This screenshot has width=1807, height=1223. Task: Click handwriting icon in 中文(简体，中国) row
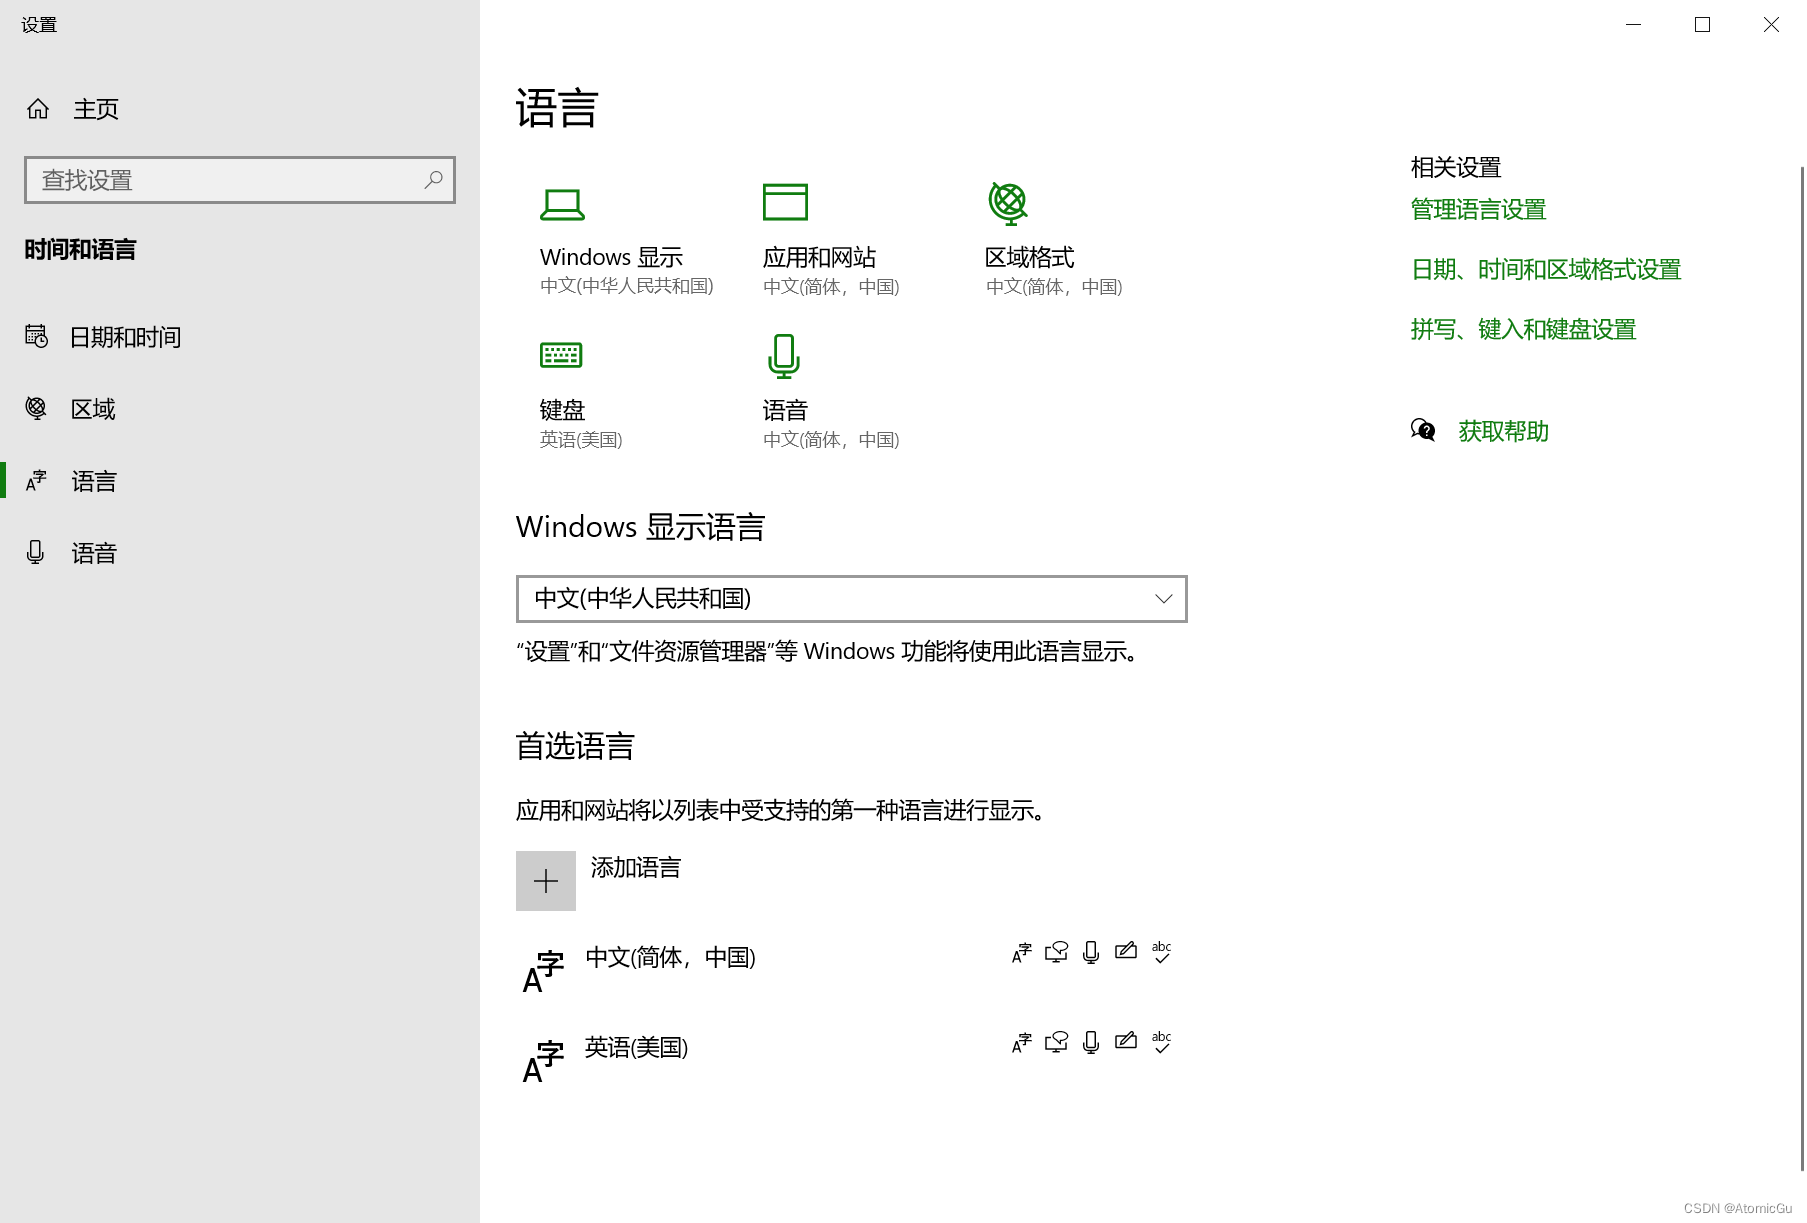1126,951
